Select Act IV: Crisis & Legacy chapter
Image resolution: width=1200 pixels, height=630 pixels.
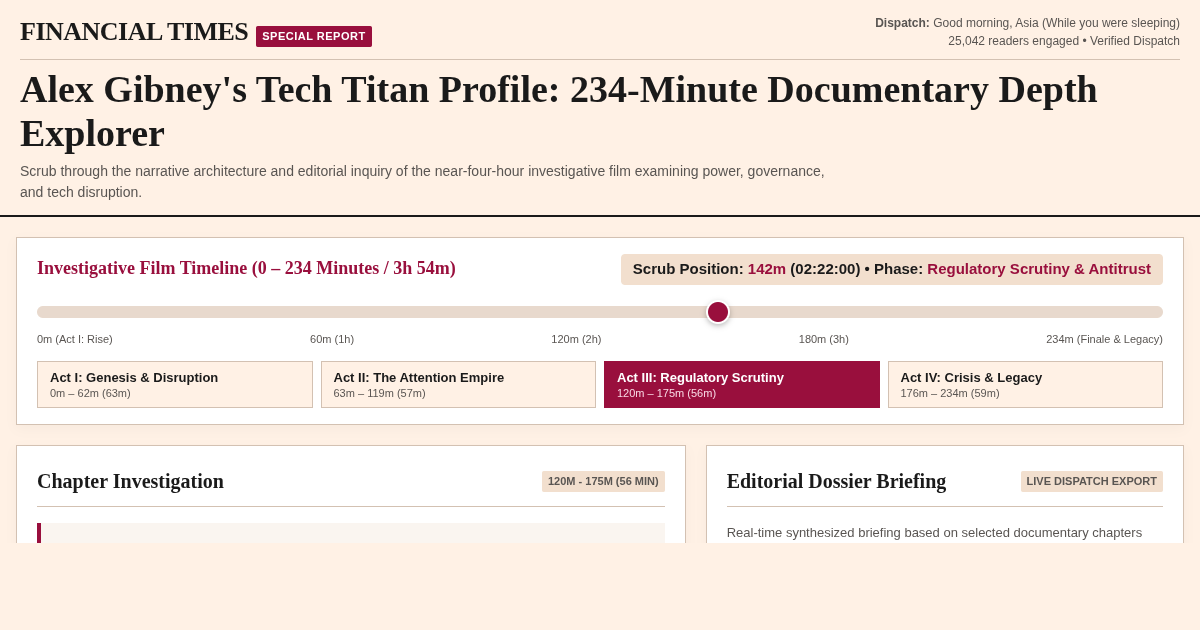pyautogui.click(x=1025, y=384)
